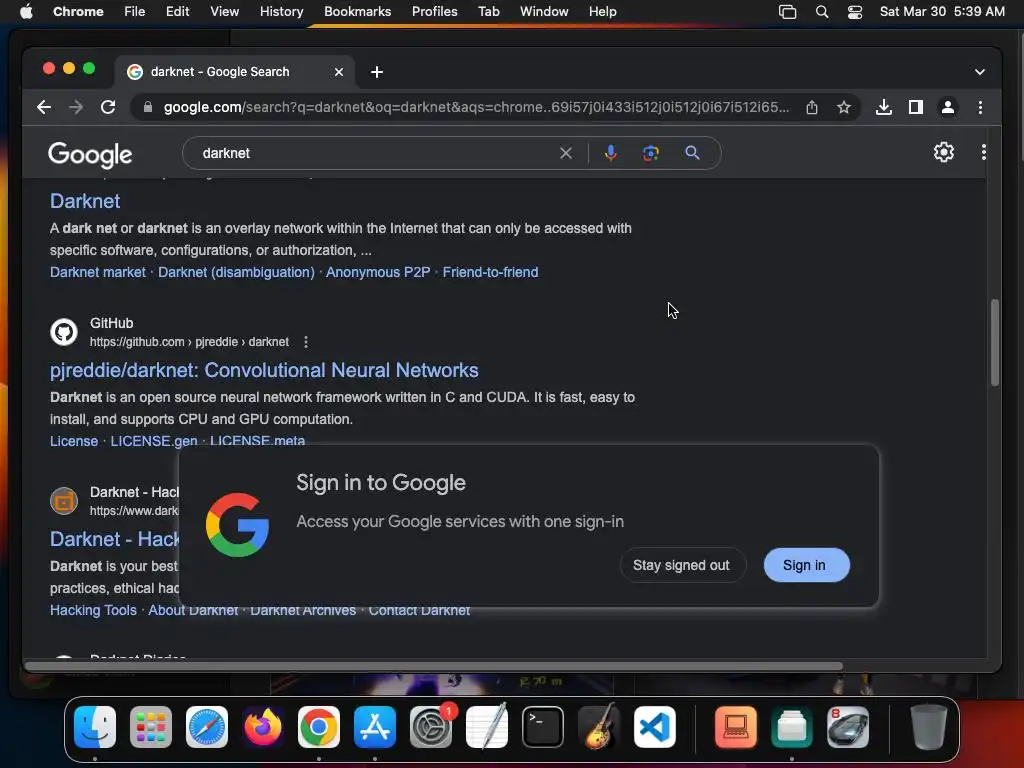Search by image with Lens icon
The width and height of the screenshot is (1024, 768).
[650, 153]
